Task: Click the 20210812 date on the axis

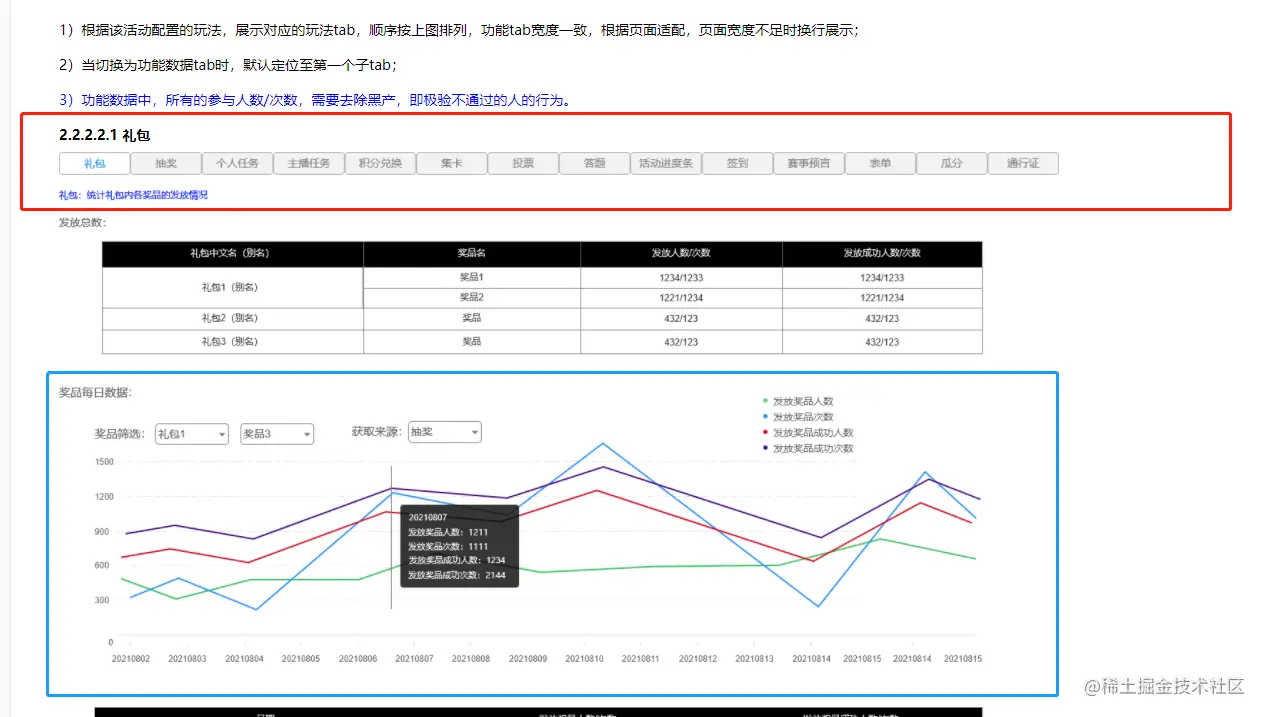Action: 697,659
